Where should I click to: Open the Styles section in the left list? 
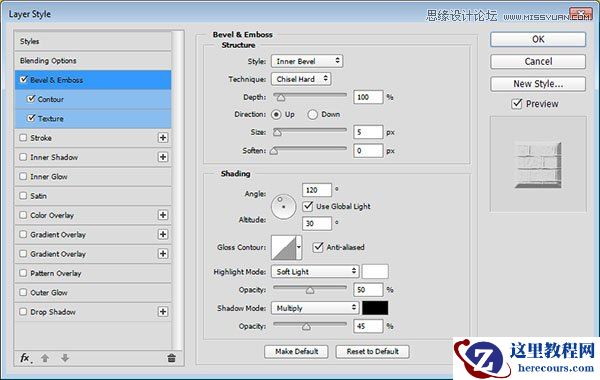[93, 41]
